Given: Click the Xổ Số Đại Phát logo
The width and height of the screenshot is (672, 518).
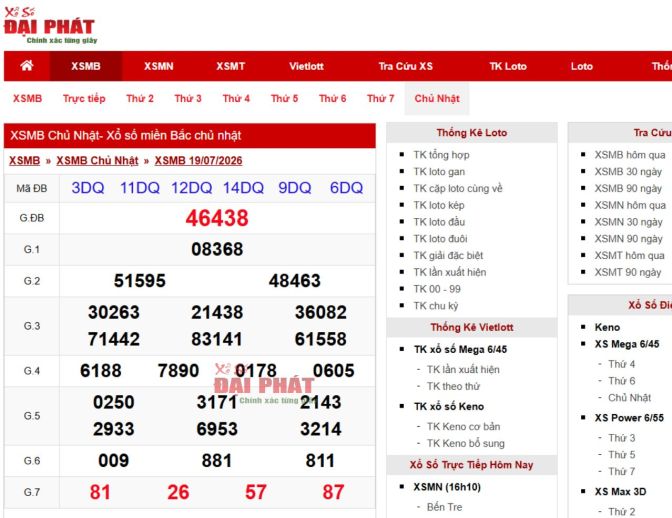Looking at the screenshot, I should [50, 25].
